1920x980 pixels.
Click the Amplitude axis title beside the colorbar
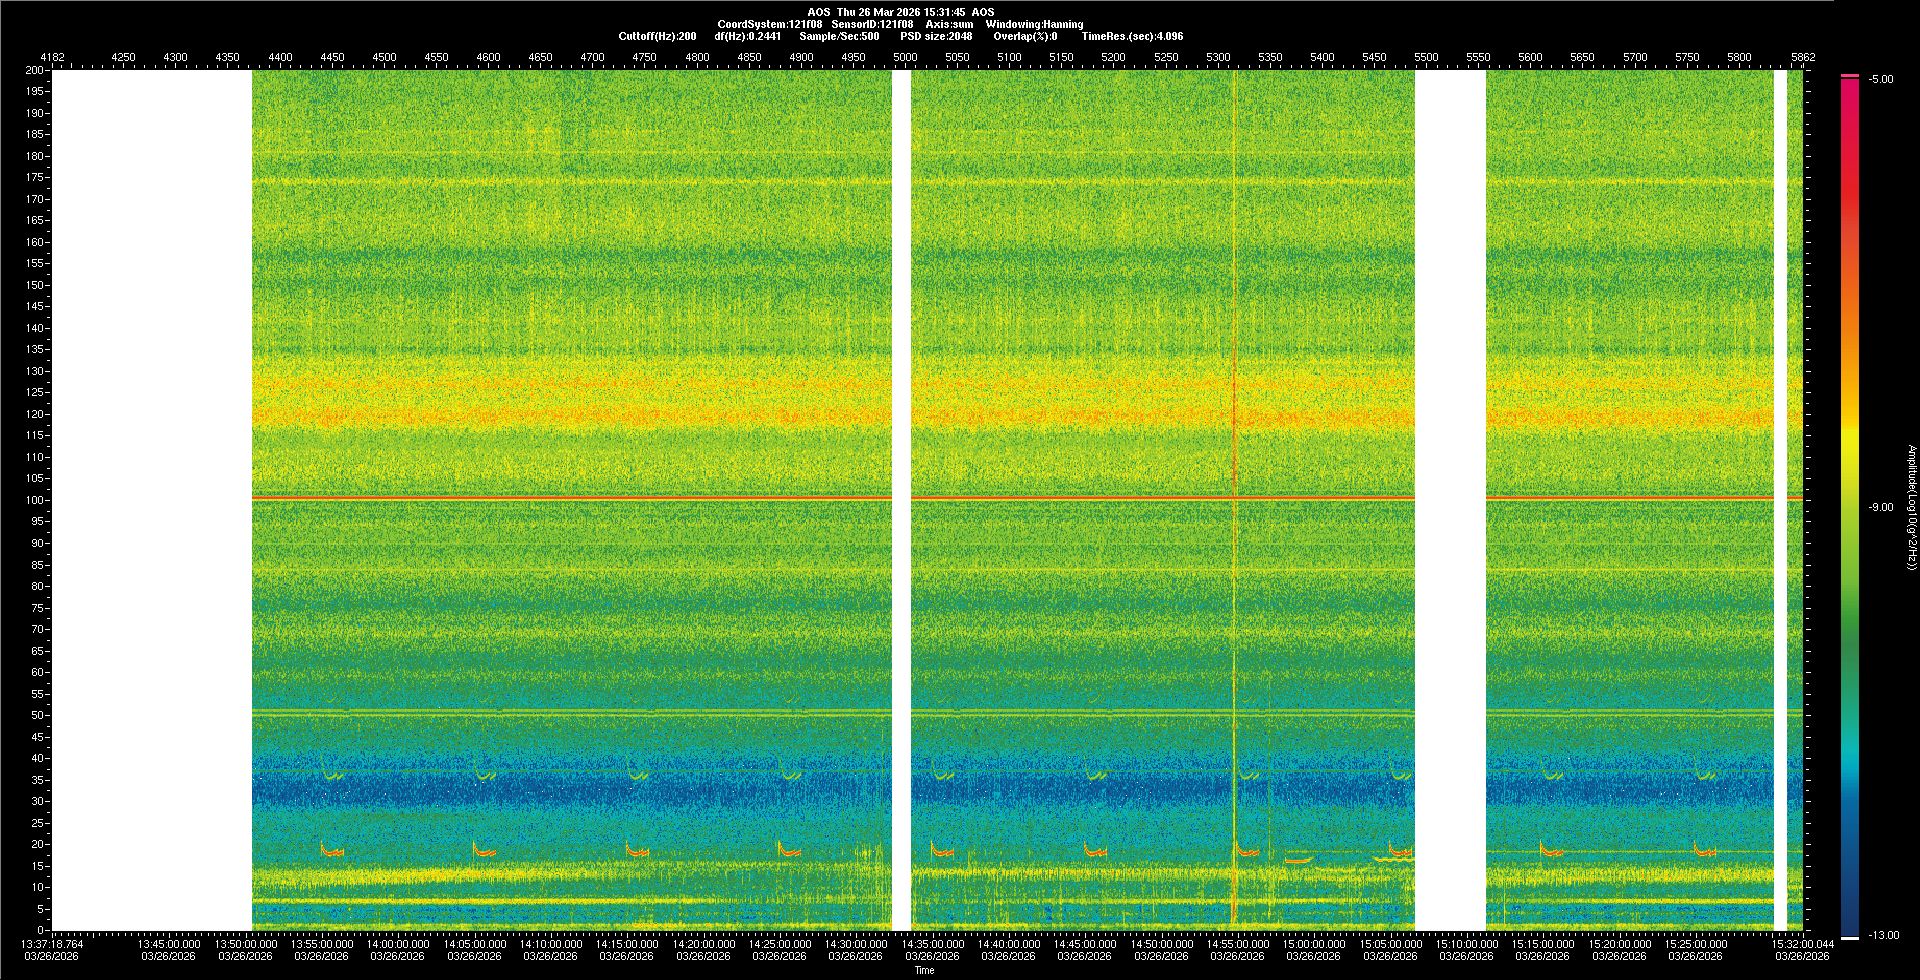(1911, 508)
